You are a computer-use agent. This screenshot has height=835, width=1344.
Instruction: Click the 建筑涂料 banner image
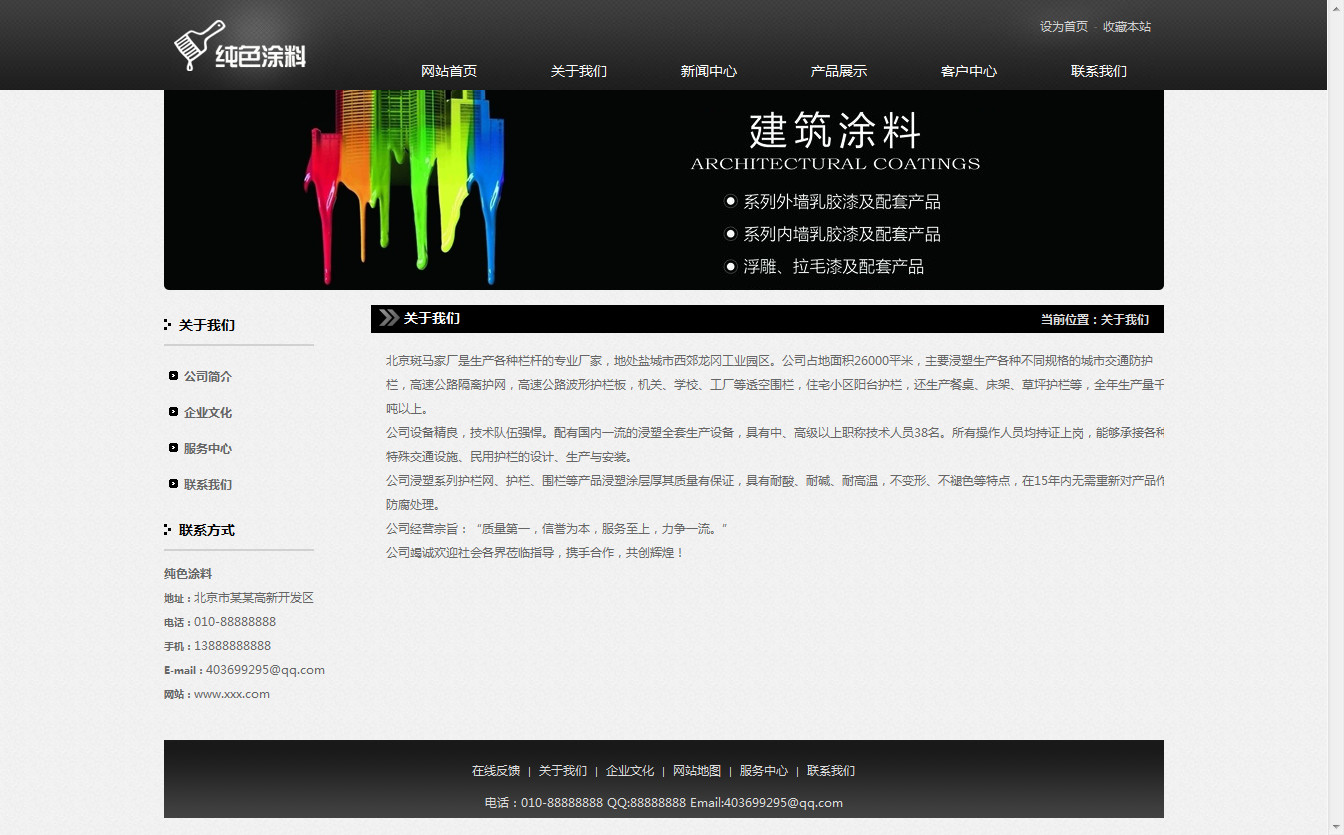tap(663, 190)
